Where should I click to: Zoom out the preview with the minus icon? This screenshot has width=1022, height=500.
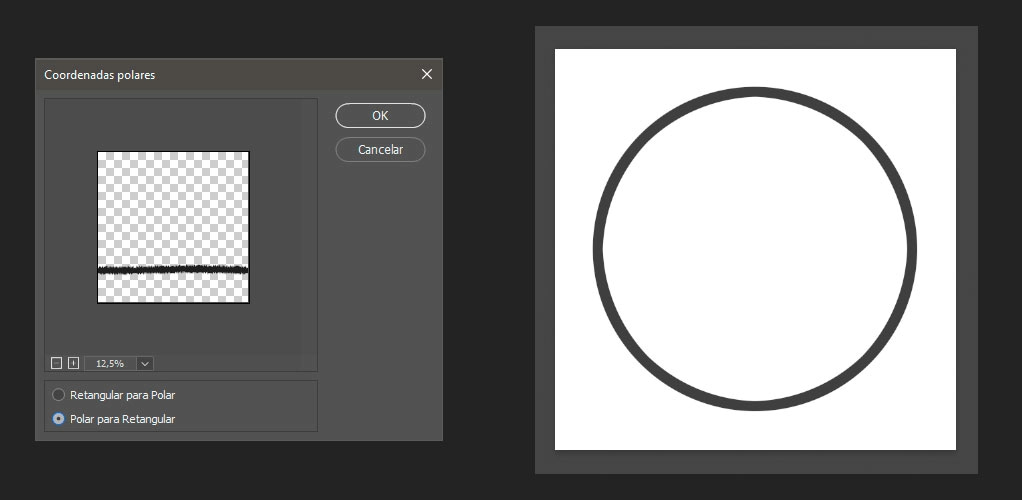pos(56,363)
